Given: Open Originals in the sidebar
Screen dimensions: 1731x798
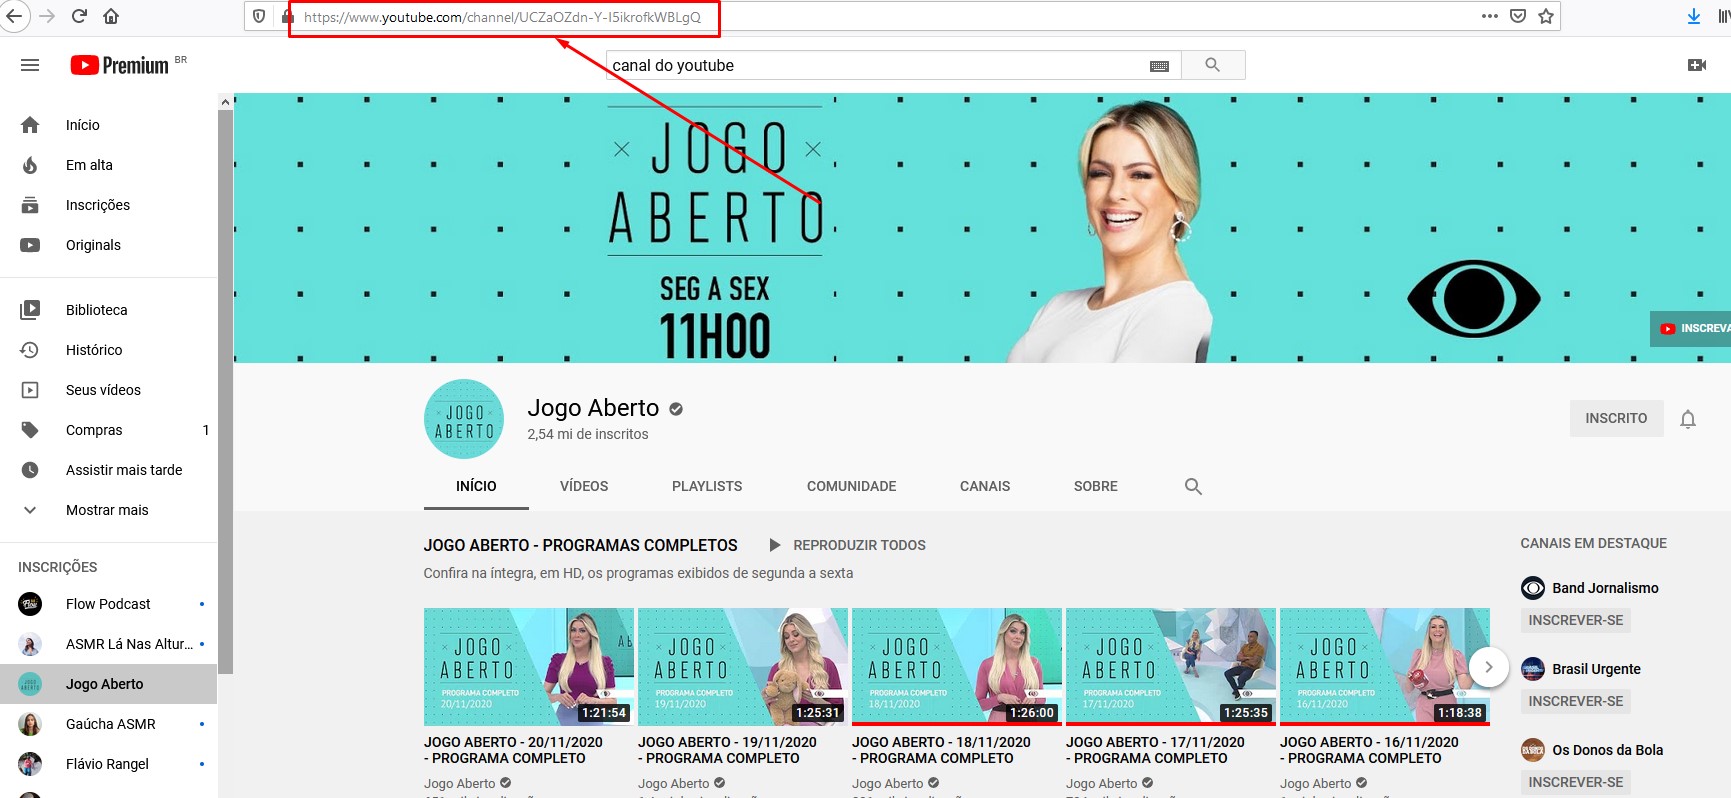Looking at the screenshot, I should click(x=108, y=245).
